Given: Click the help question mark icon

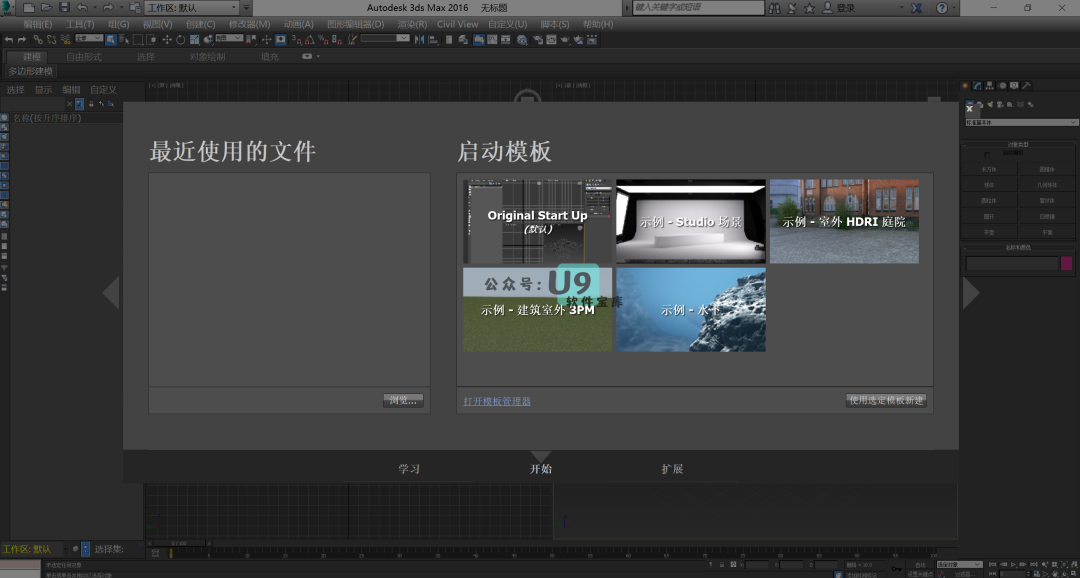Looking at the screenshot, I should [x=941, y=8].
